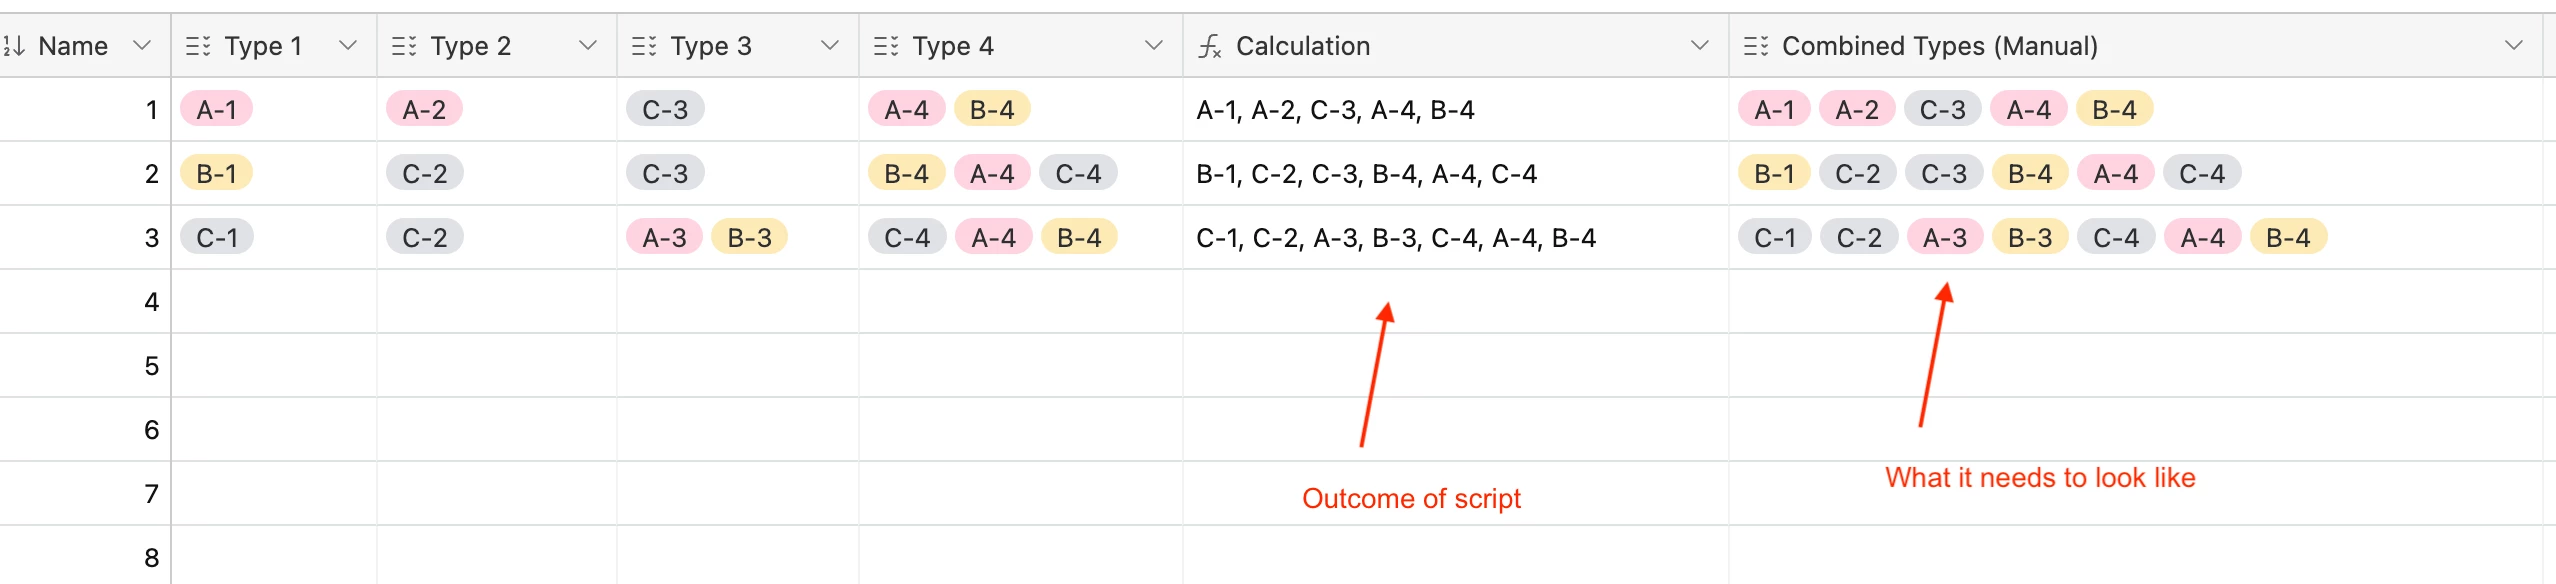Expand the Calculation column menu chevron
Image resolution: width=2556 pixels, height=584 pixels.
pyautogui.click(x=1700, y=46)
